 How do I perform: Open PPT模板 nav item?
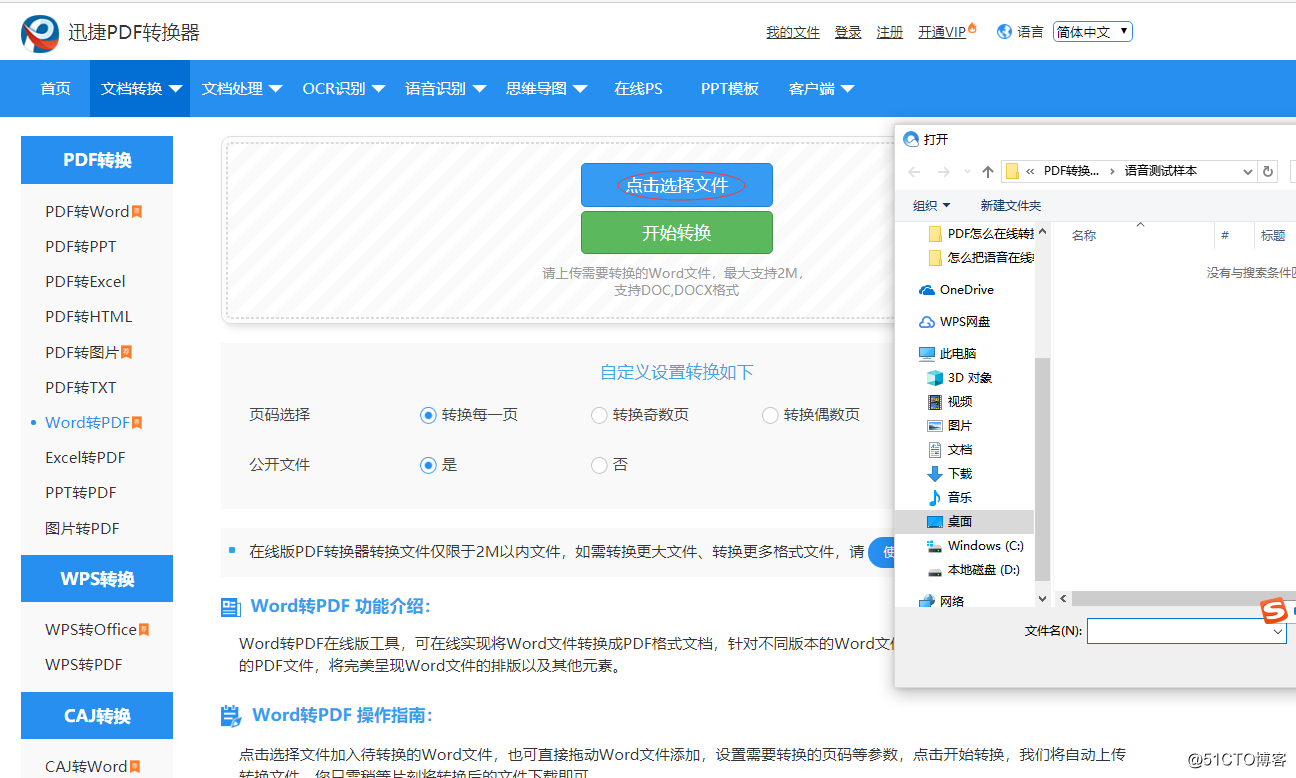click(730, 88)
